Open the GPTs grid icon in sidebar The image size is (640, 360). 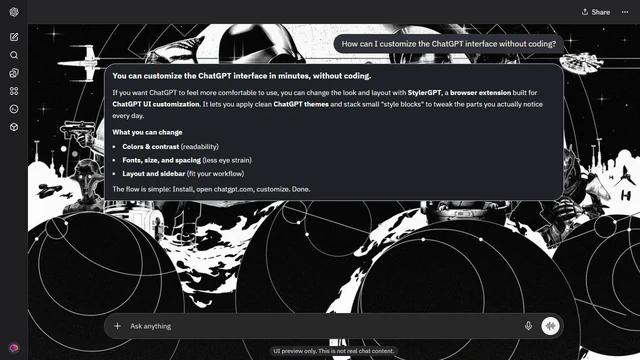(x=14, y=91)
